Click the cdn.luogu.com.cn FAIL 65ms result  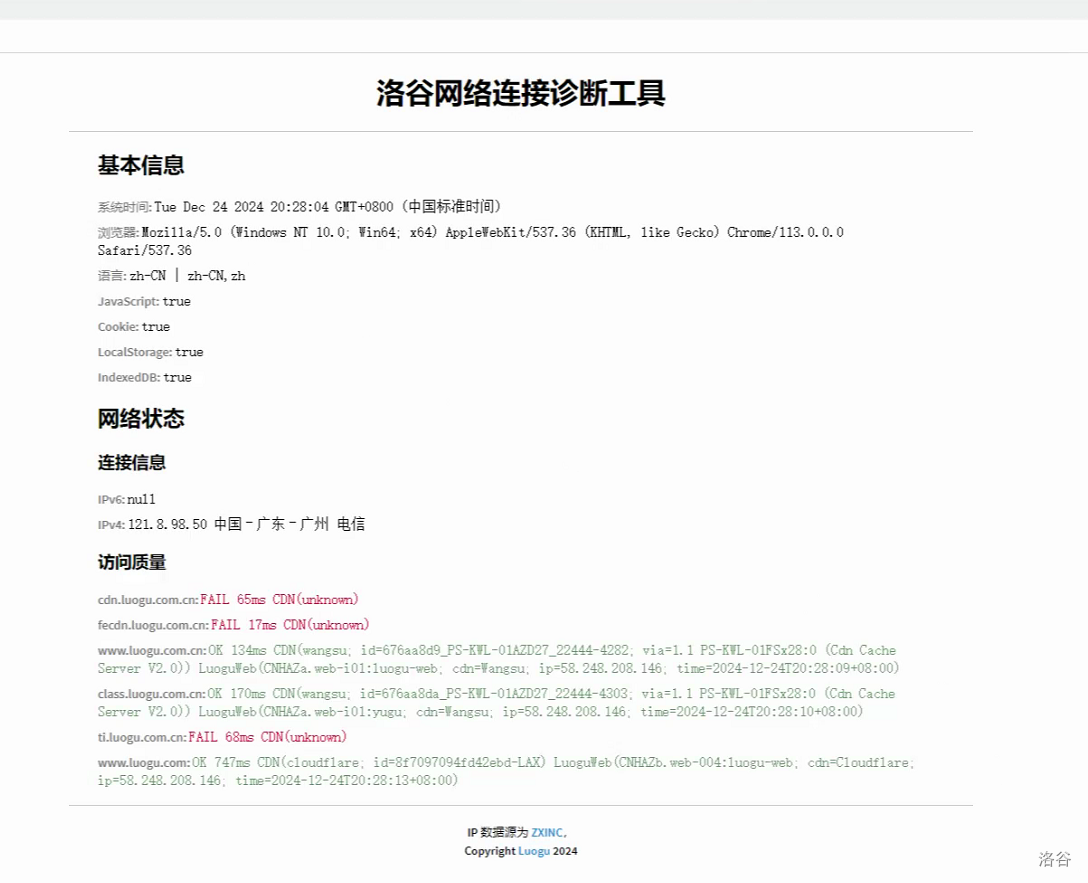[278, 599]
